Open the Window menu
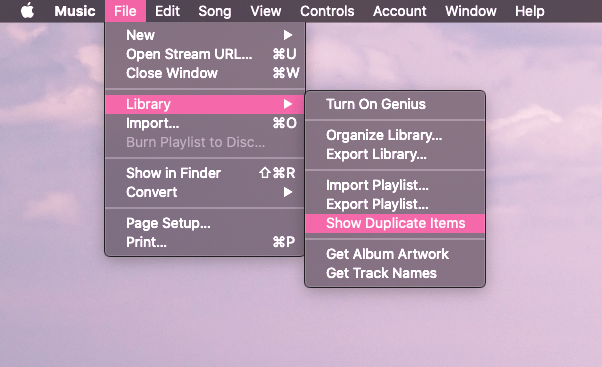 471,11
